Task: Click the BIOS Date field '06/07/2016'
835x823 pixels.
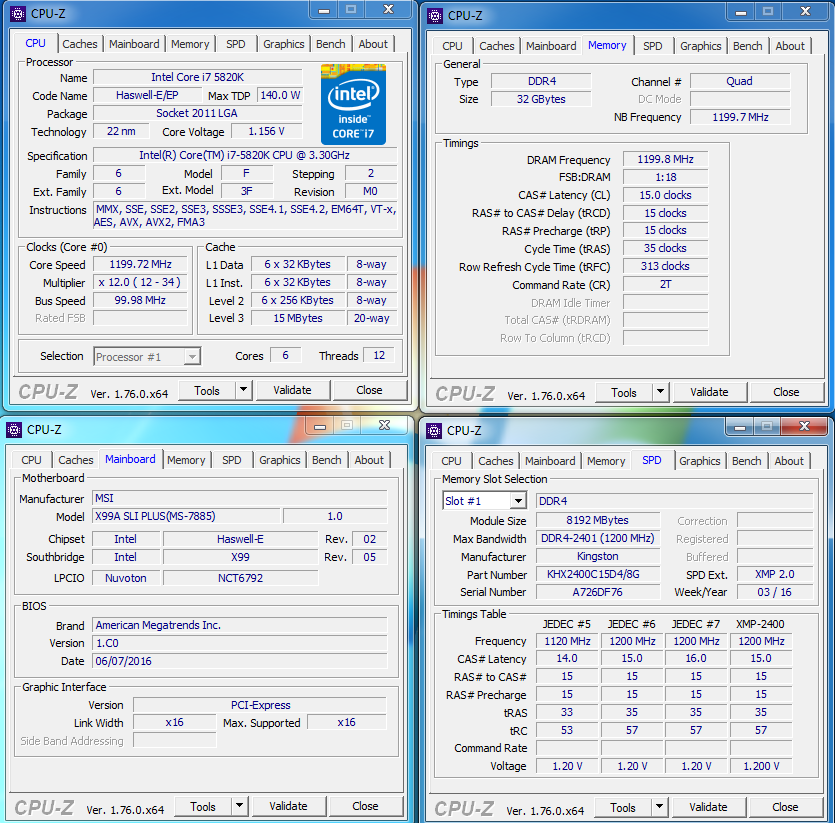Action: coord(240,661)
